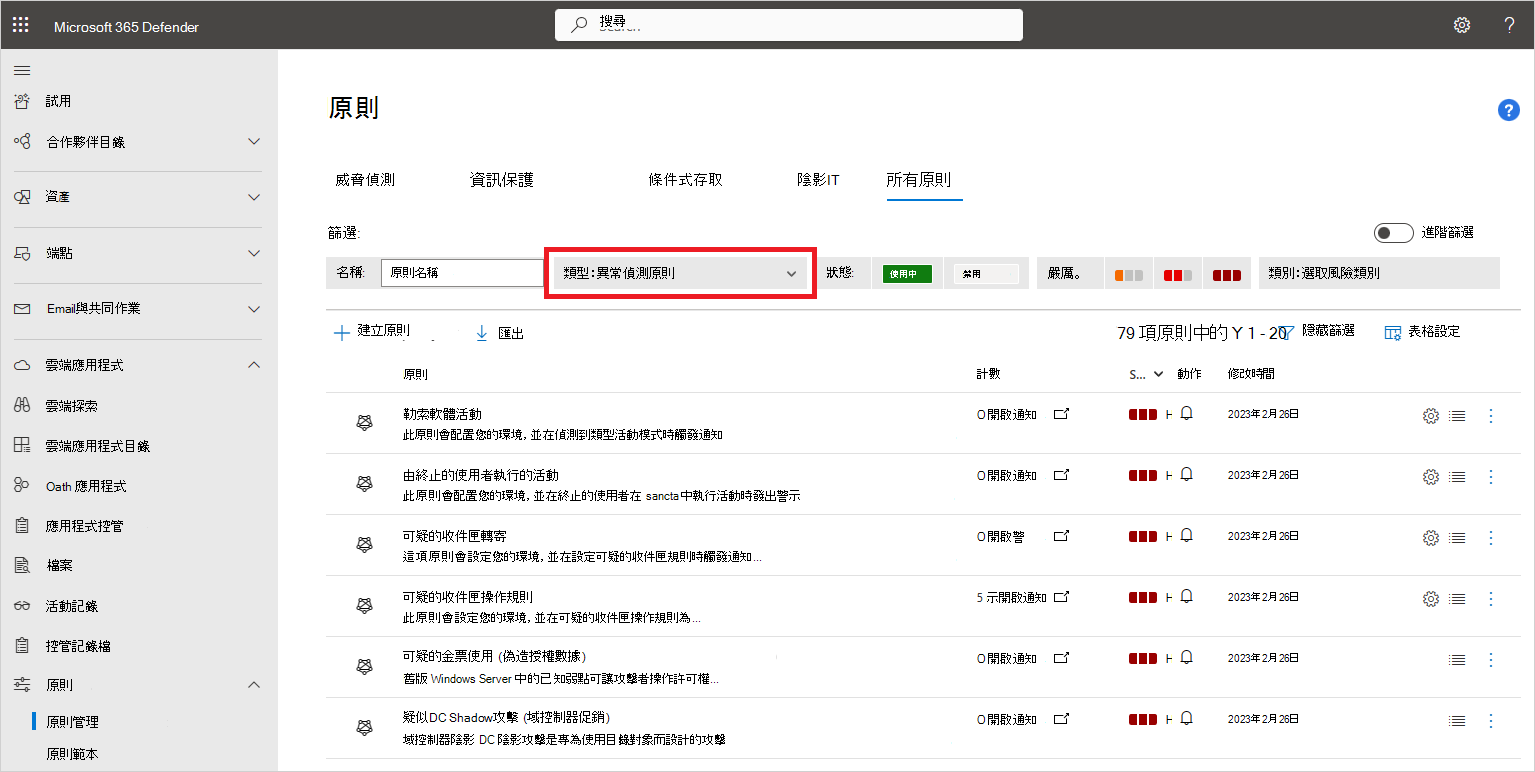Screen dimensions: 1535x772
Task: Open the help question mark in top bar
Action: tap(1509, 26)
